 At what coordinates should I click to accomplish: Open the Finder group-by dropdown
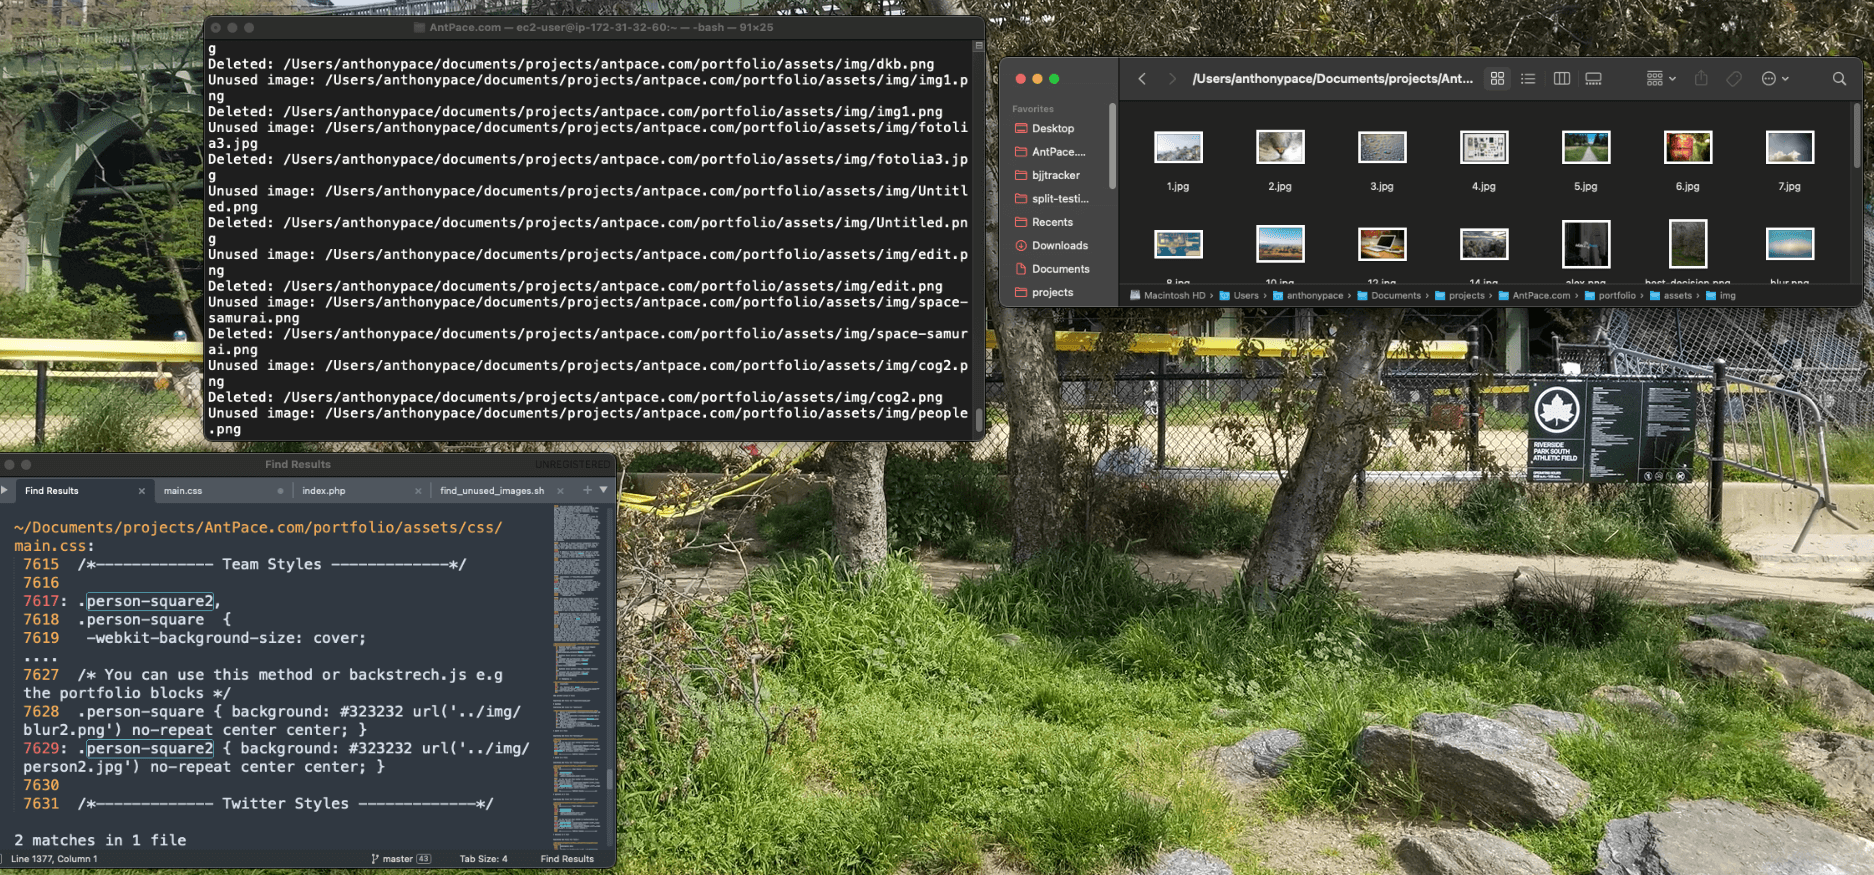coord(1661,79)
